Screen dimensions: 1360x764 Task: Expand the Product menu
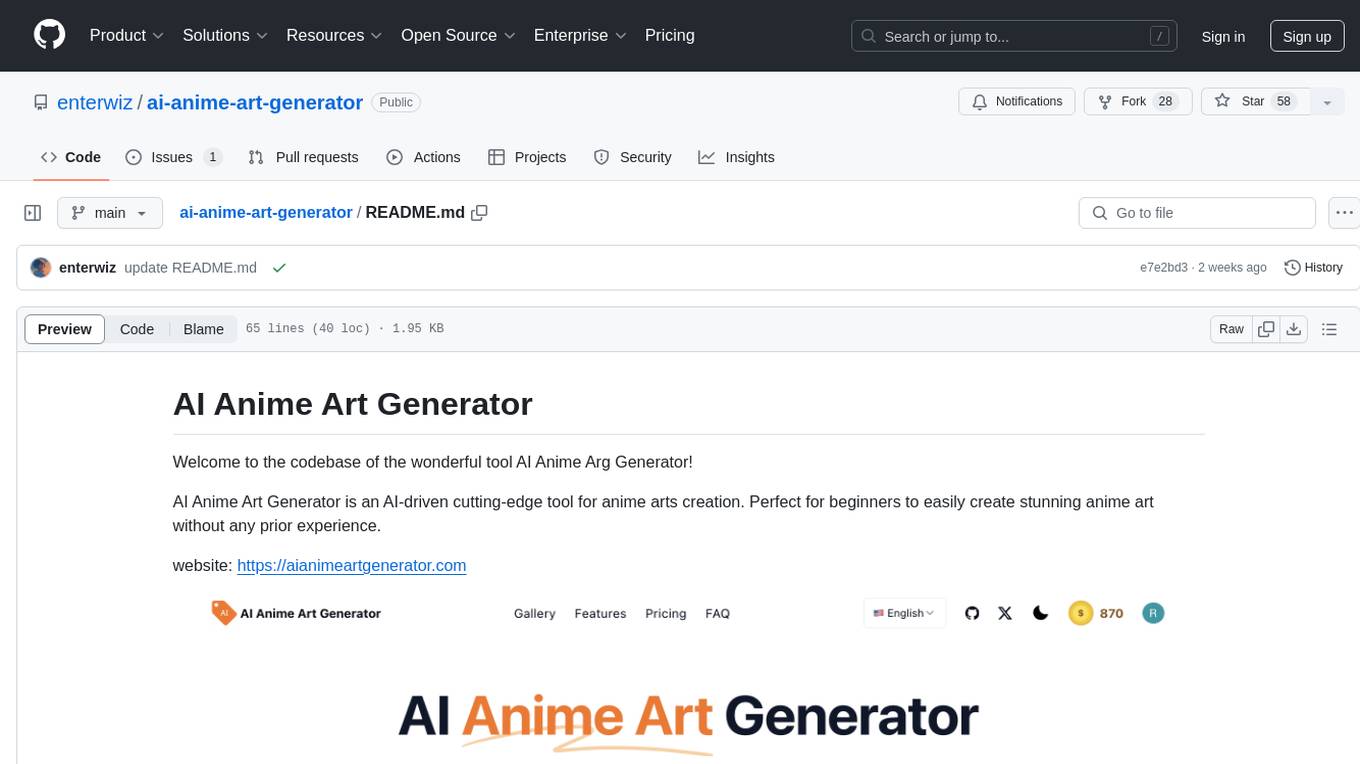(x=127, y=35)
